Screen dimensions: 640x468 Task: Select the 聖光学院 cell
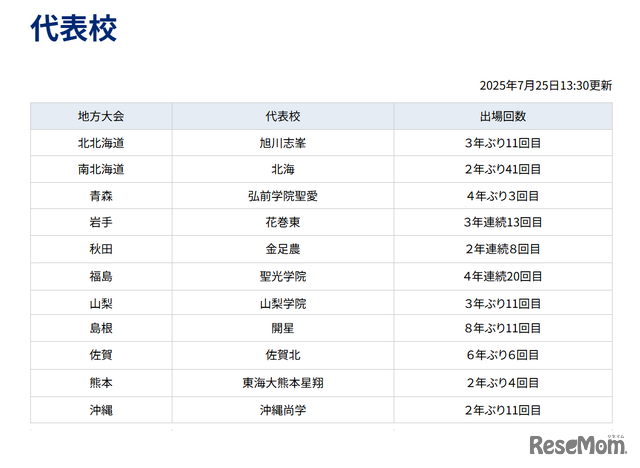pos(283,276)
